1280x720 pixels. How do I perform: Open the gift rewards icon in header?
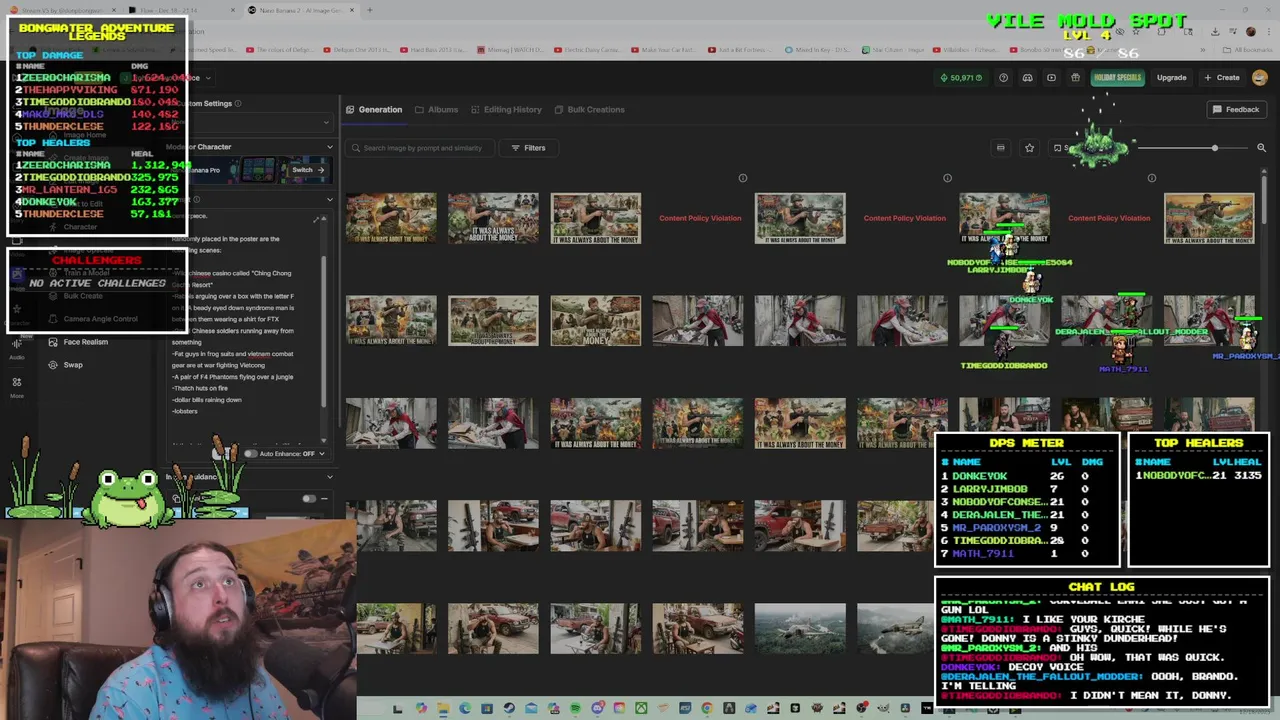[1075, 78]
